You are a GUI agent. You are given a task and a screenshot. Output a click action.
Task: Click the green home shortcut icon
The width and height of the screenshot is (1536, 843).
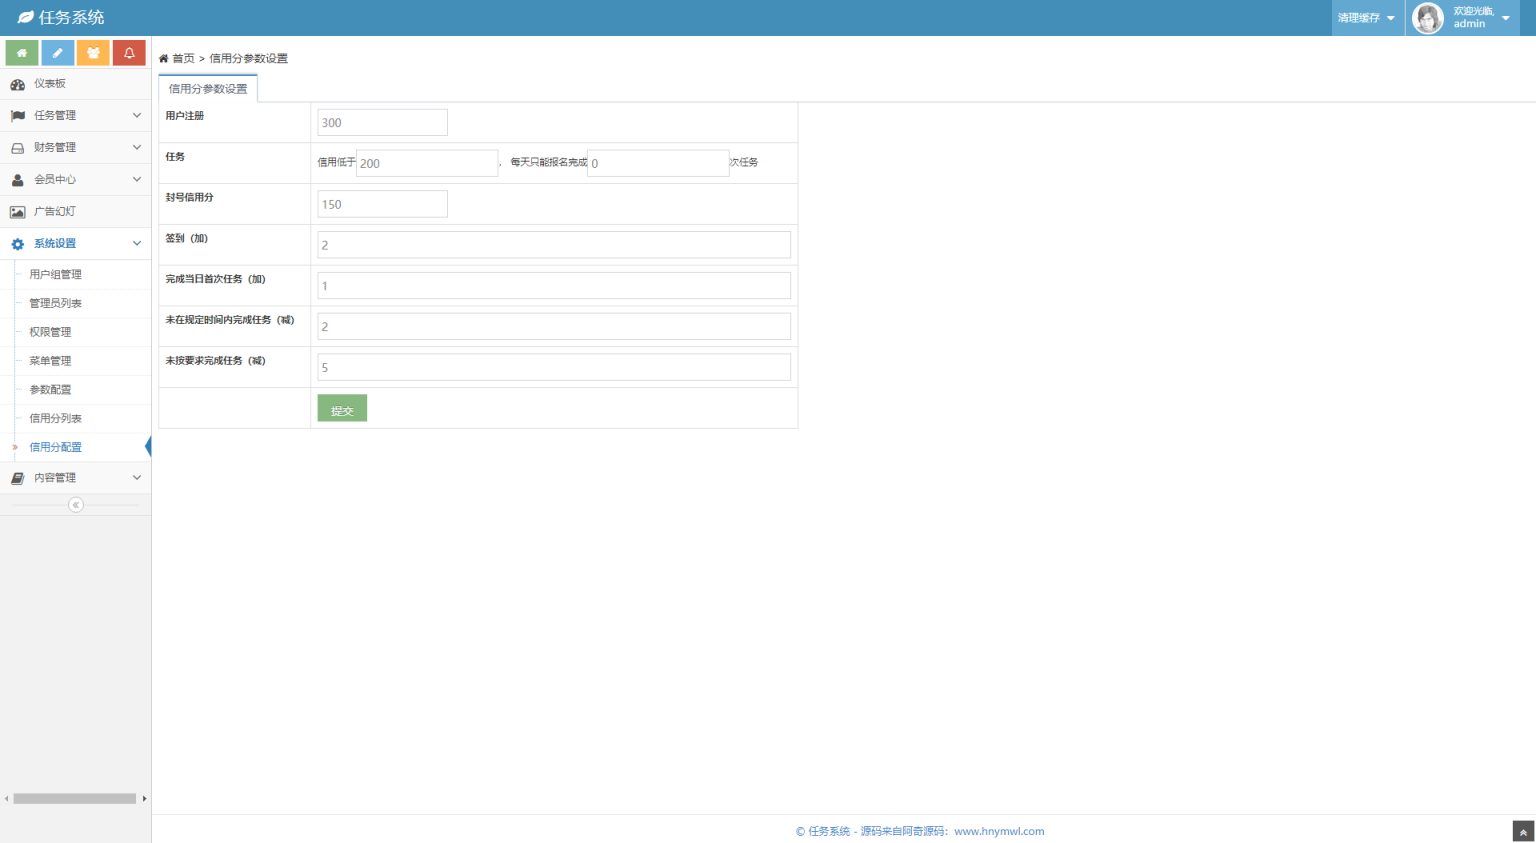[x=22, y=53]
